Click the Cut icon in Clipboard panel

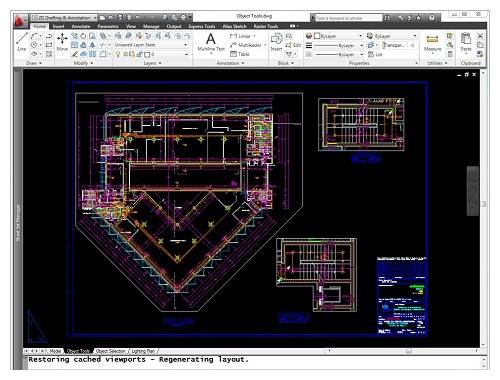(x=480, y=36)
